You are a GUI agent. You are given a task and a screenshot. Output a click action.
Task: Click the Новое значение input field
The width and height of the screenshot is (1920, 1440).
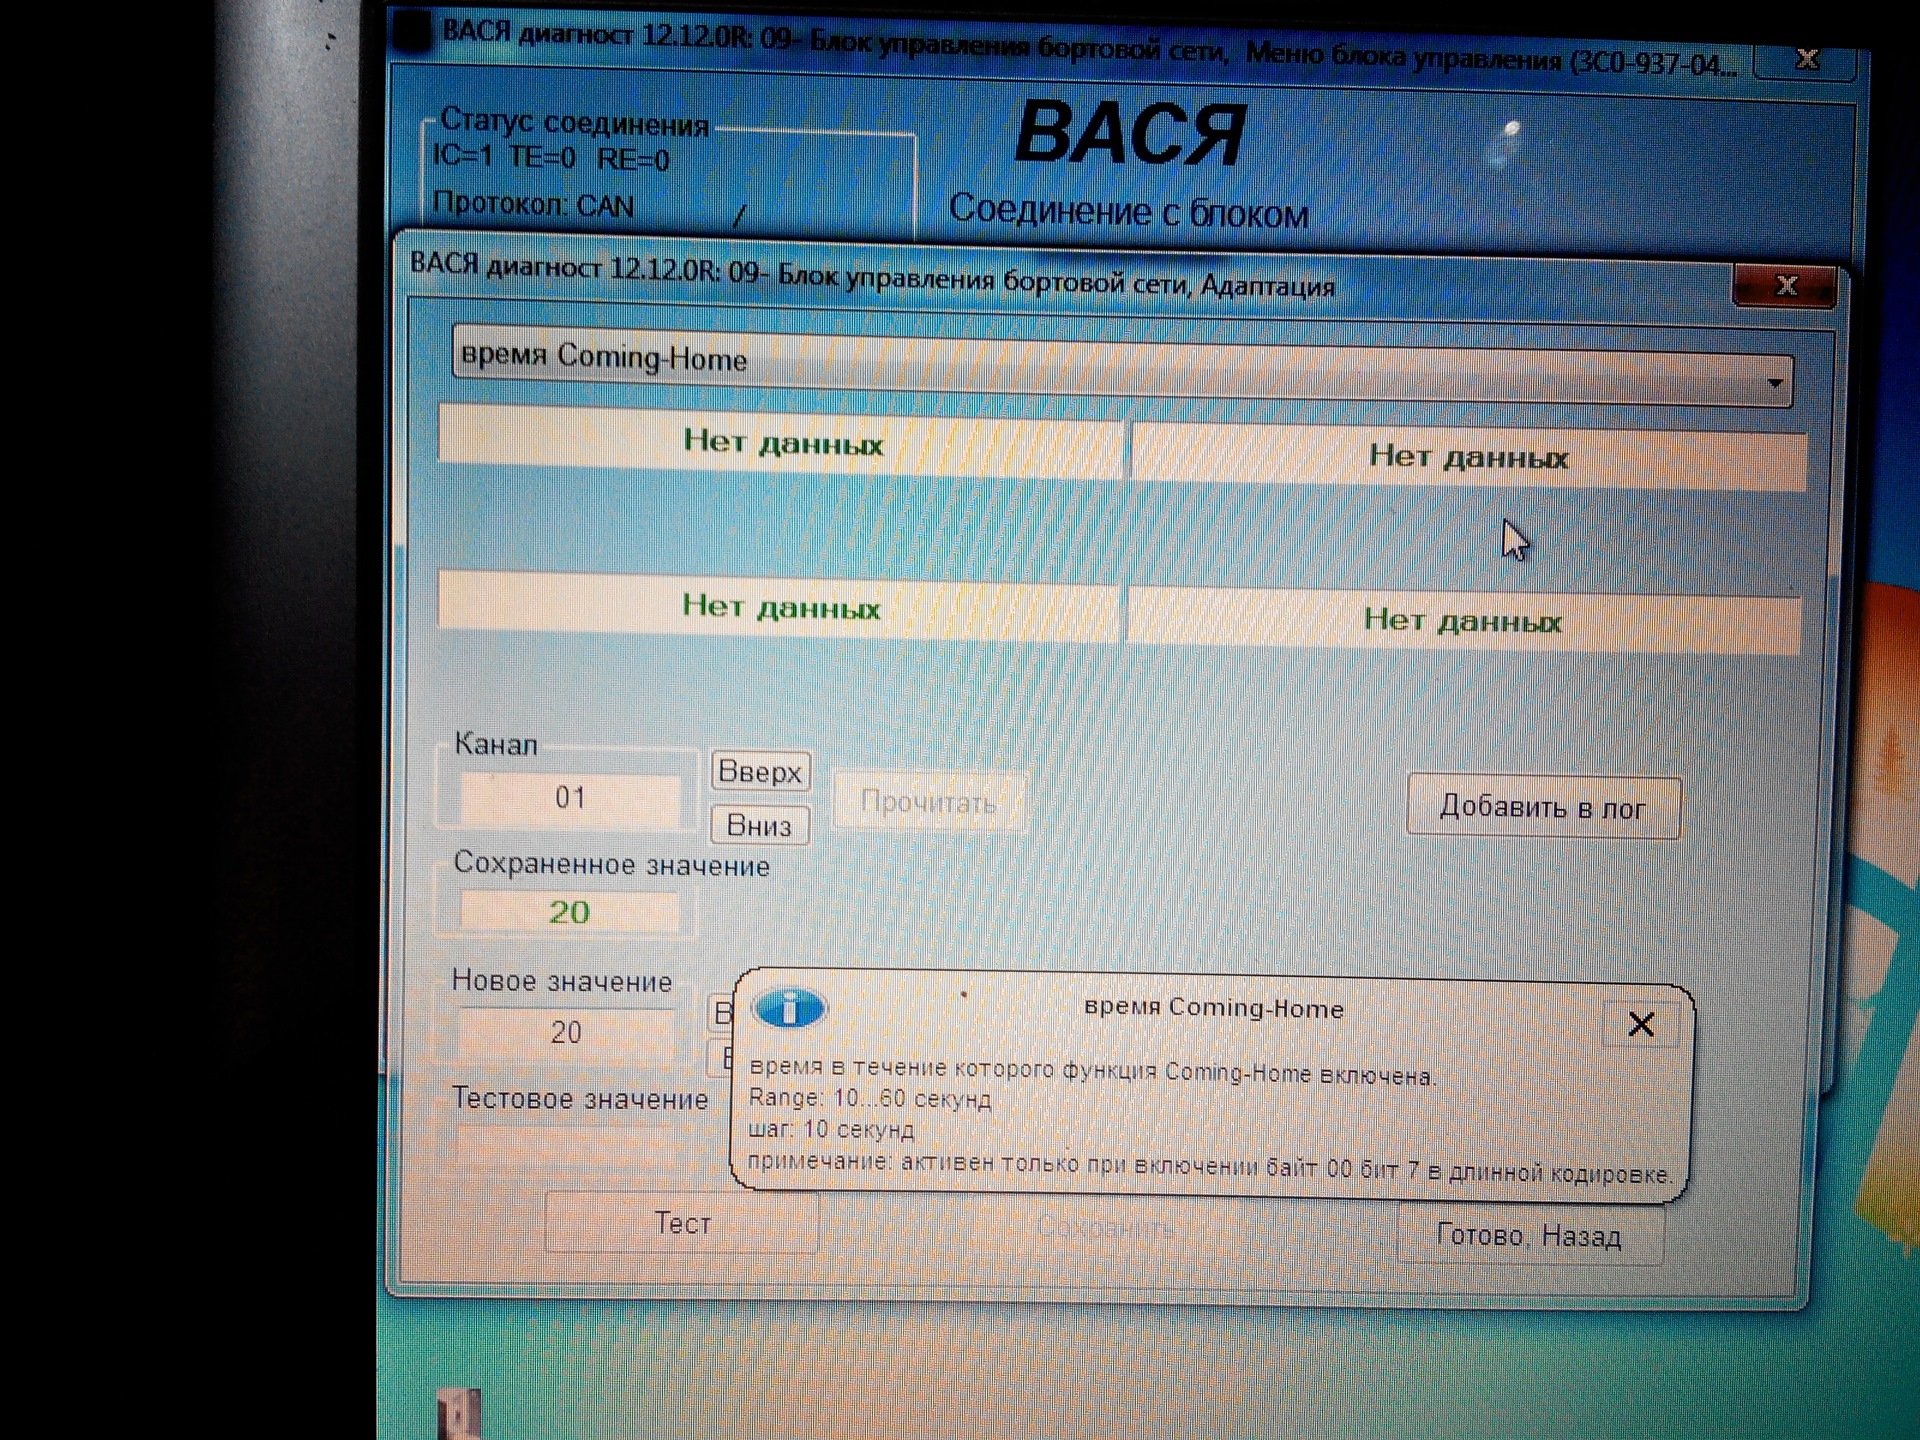coord(566,1032)
